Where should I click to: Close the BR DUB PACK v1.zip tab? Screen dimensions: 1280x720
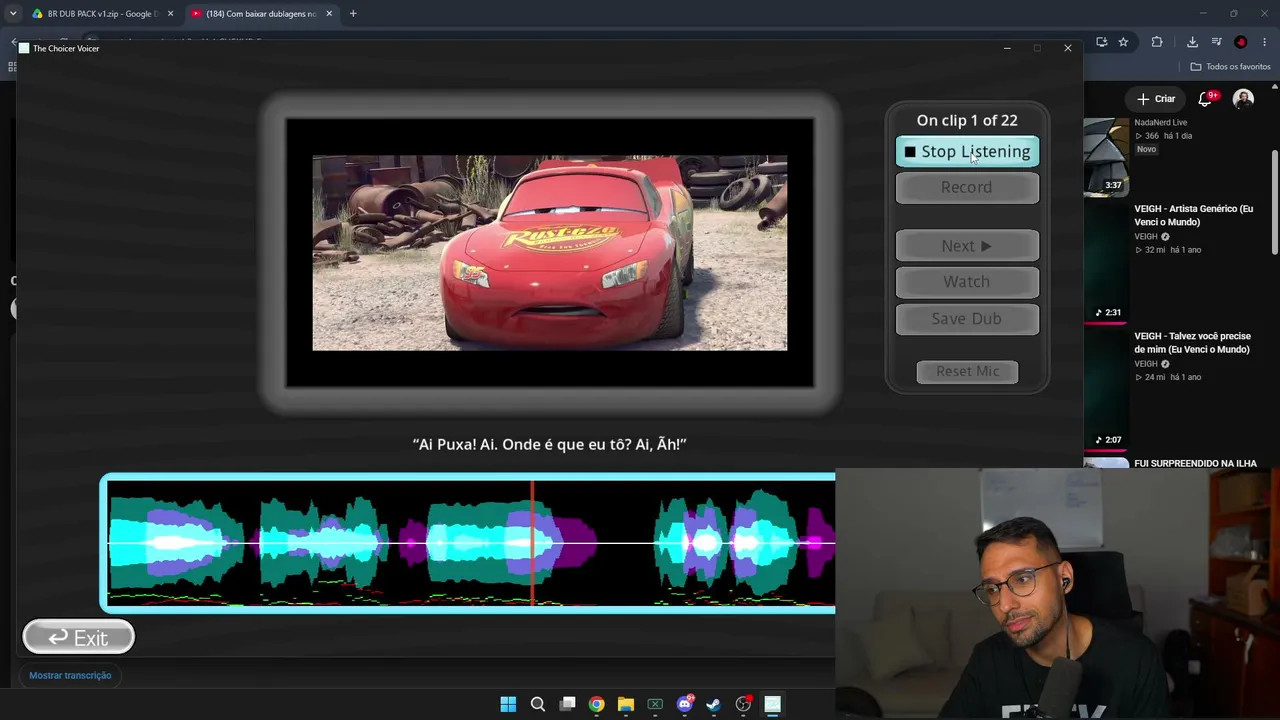(x=170, y=14)
